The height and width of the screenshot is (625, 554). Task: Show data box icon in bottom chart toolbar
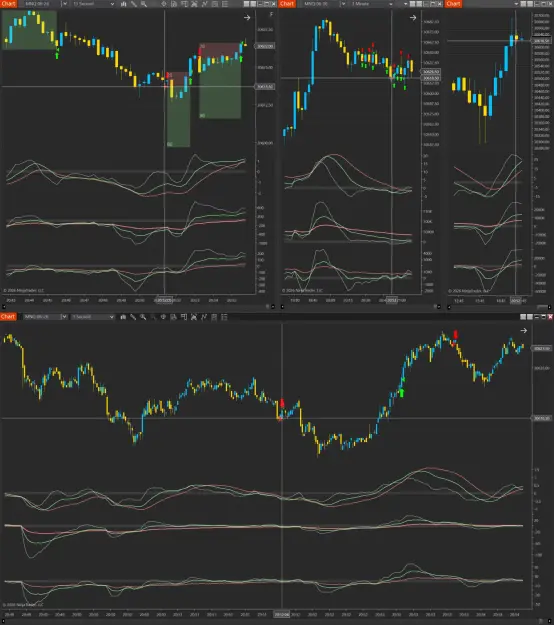tap(173, 317)
